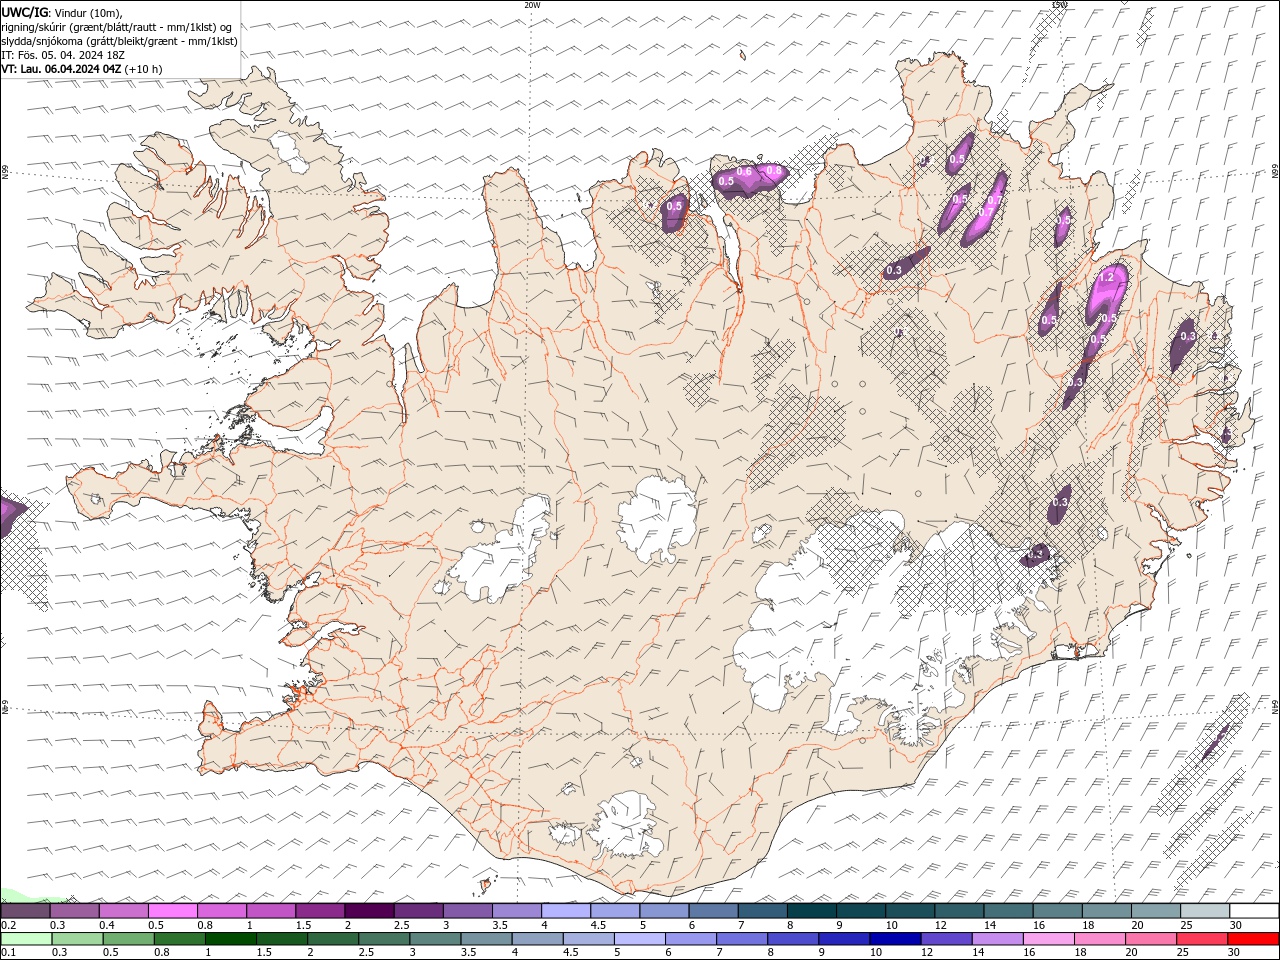Click the 12 violet swatch in lower legend
The image size is (1280, 960).
point(947,939)
